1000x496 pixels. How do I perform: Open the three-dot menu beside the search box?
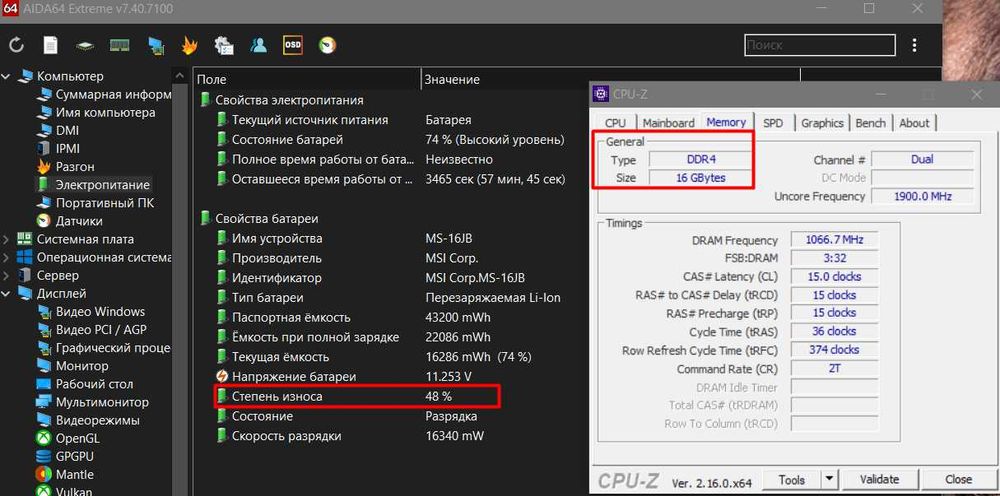click(x=915, y=45)
